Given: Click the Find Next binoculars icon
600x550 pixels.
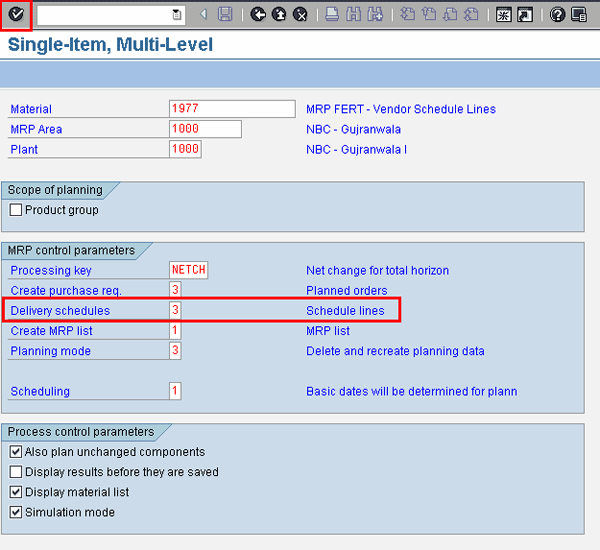Looking at the screenshot, I should point(375,15).
